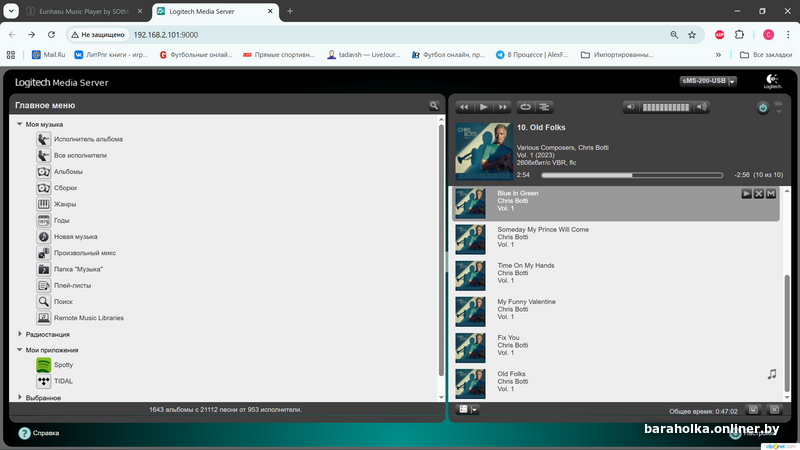Open the playlist view mode dropdown
The width and height of the screenshot is (800, 450).
pyautogui.click(x=468, y=409)
